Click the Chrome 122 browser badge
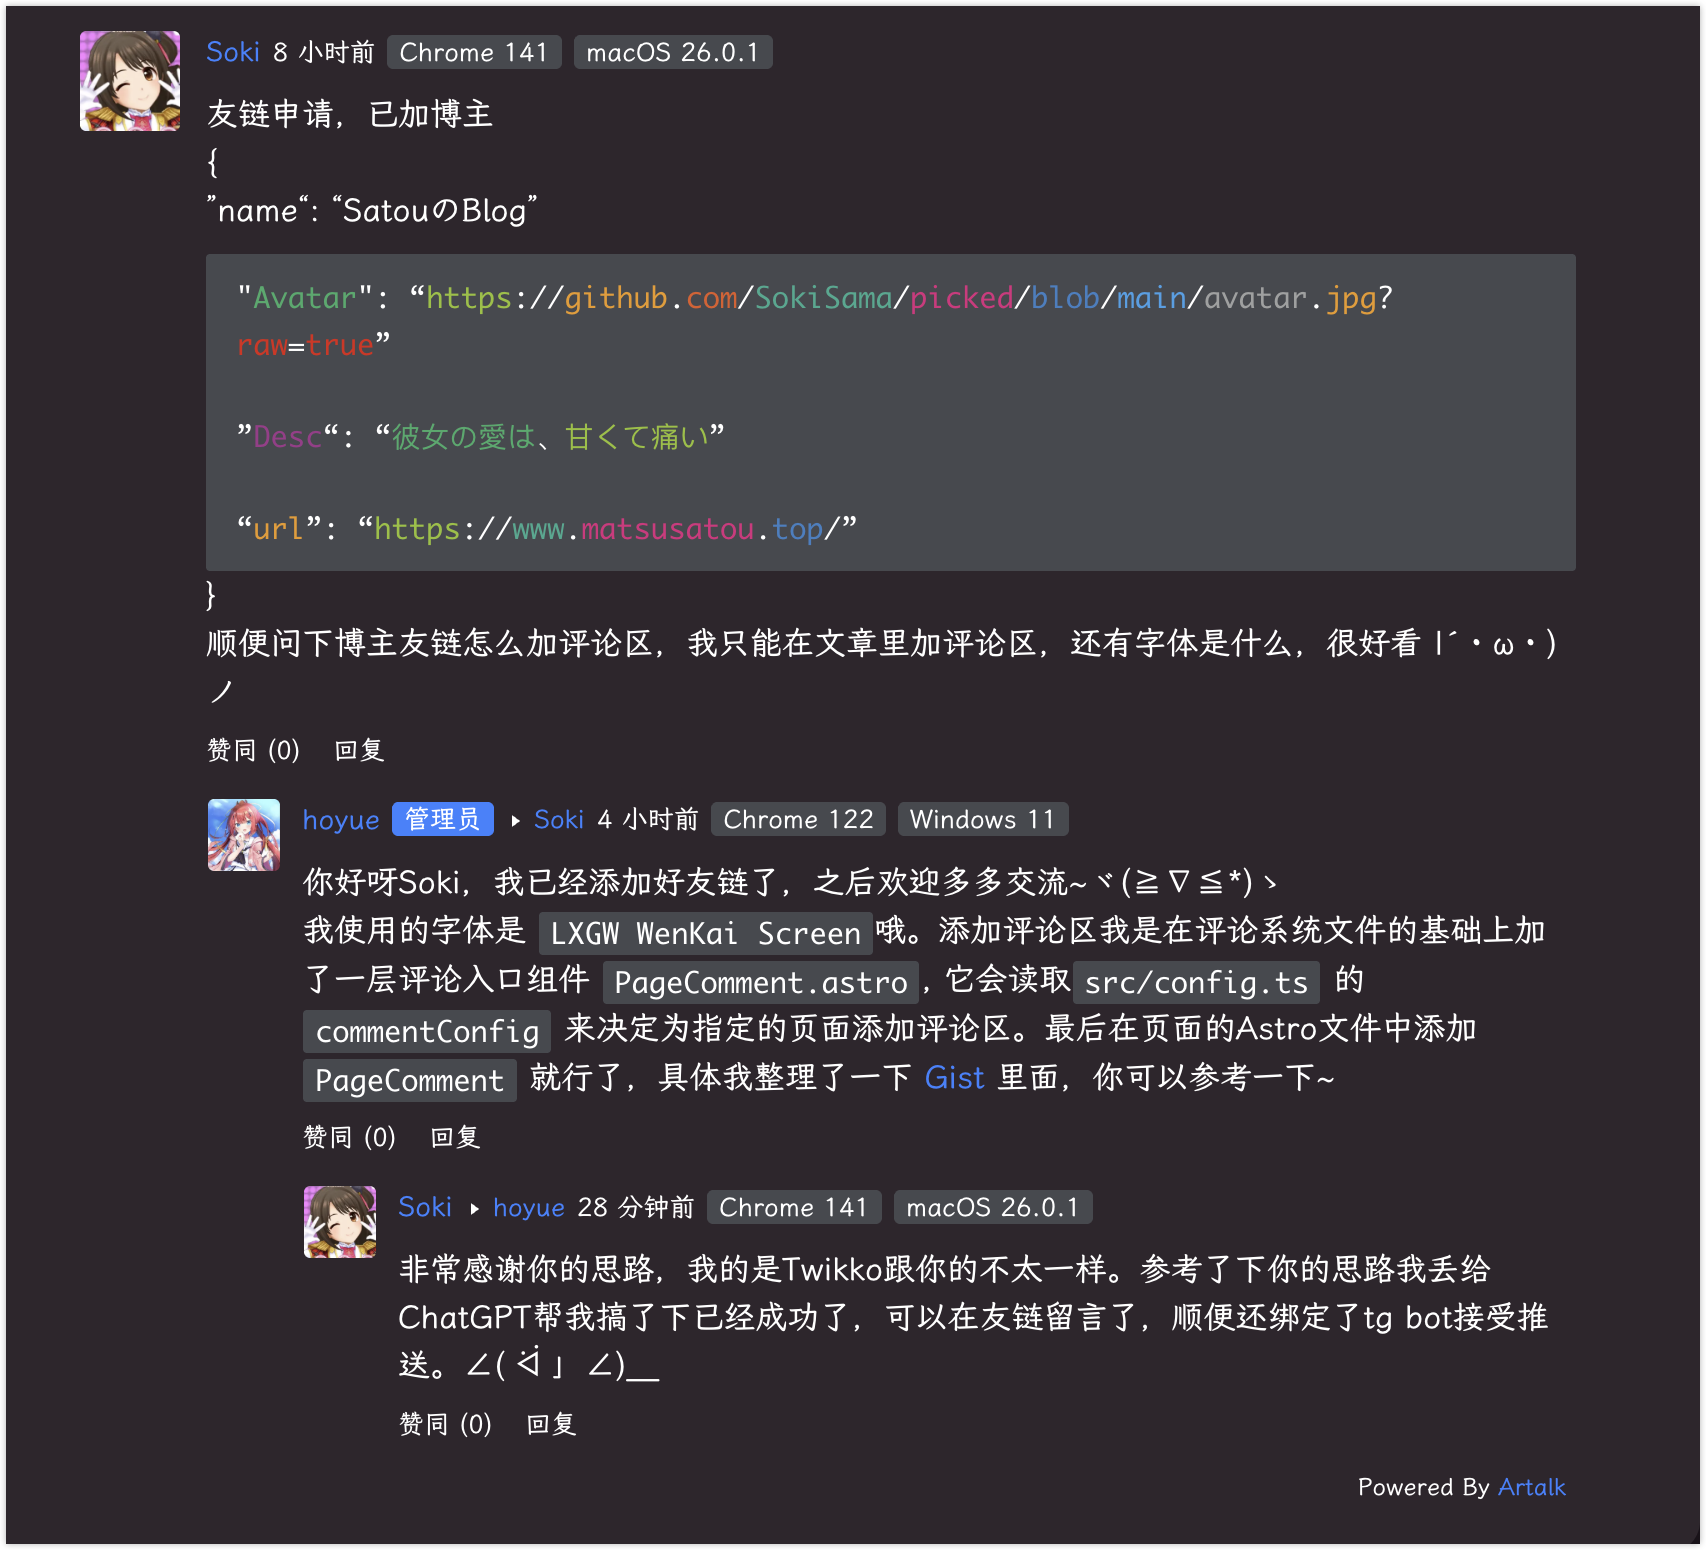Image resolution: width=1706 pixels, height=1550 pixels. click(798, 820)
